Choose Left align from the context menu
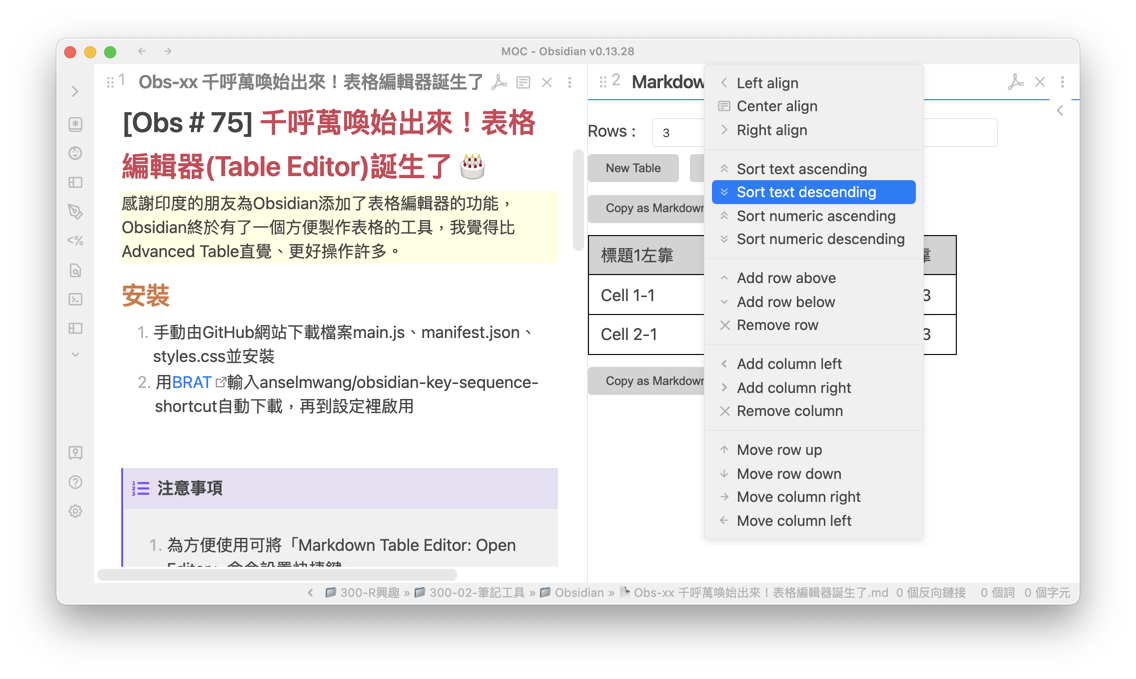The width and height of the screenshot is (1136, 679). 814,83
